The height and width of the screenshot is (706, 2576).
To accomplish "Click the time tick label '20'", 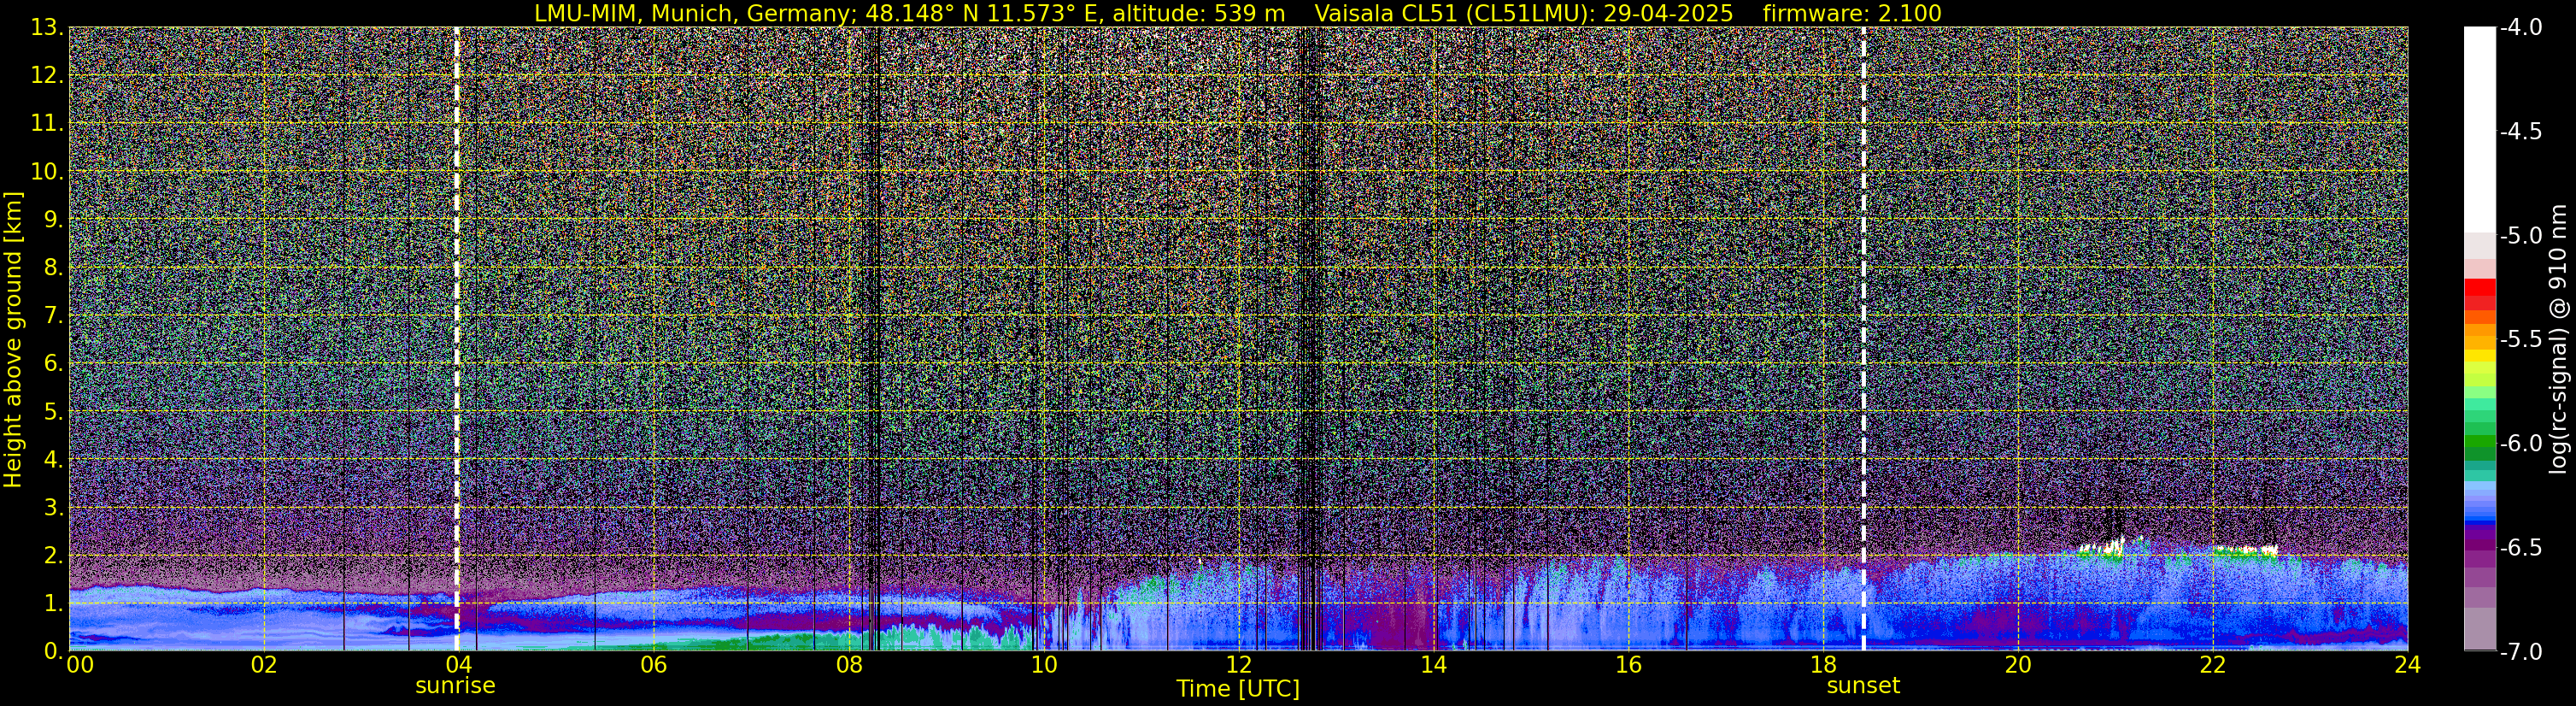I will pos(2018,665).
